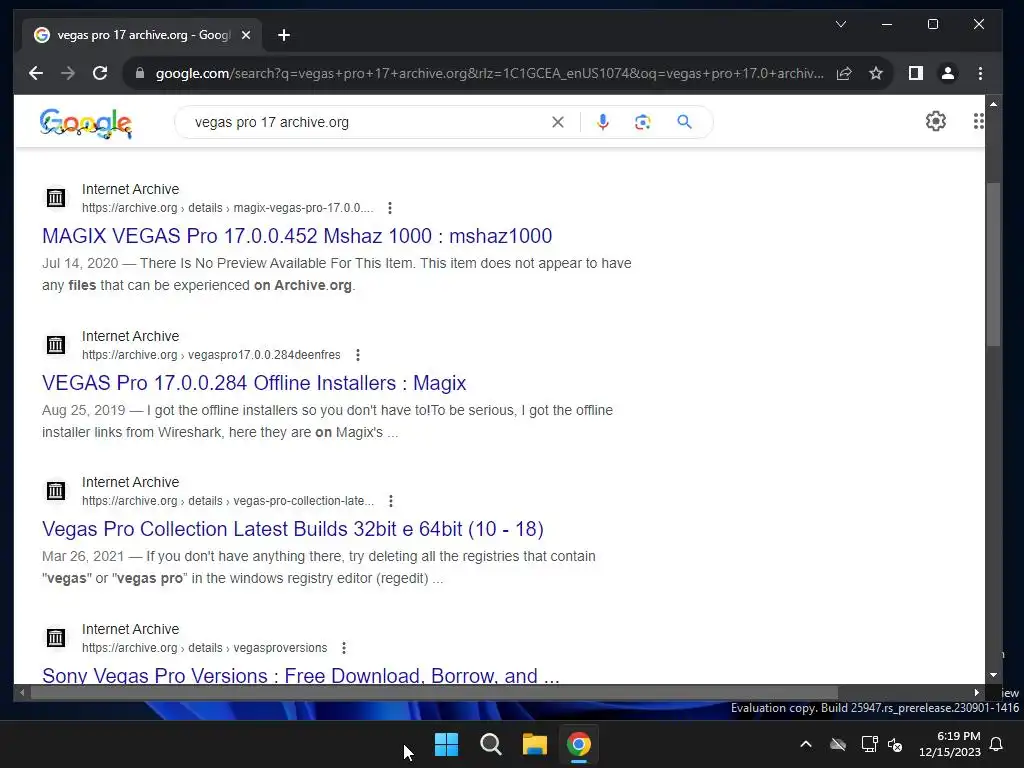Open MAGIX VEGAS Pro 17.0.0.452 Mshaz 1000 result
1024x768 pixels.
pyautogui.click(x=297, y=236)
